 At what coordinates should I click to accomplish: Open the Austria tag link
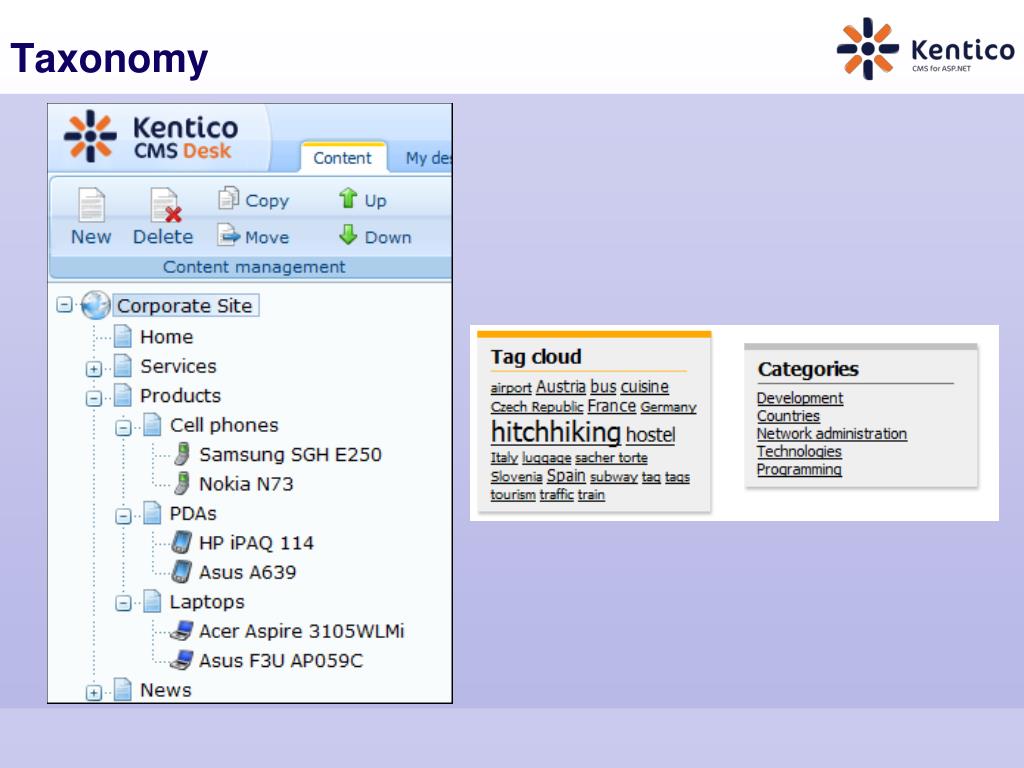[x=561, y=387]
